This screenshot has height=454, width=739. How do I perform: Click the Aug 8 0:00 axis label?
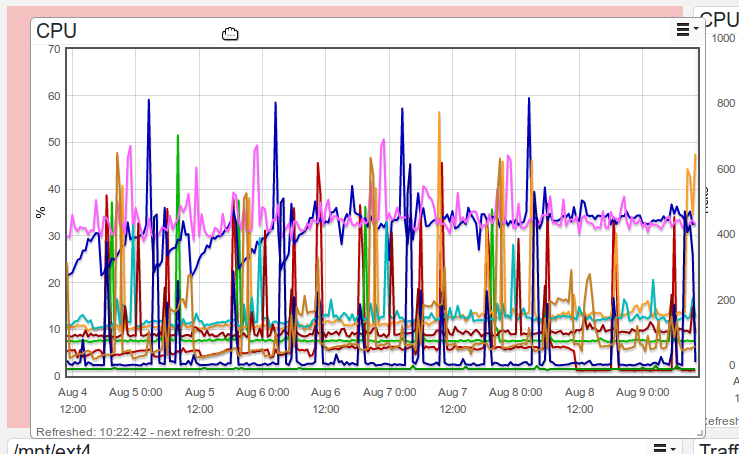[516, 392]
